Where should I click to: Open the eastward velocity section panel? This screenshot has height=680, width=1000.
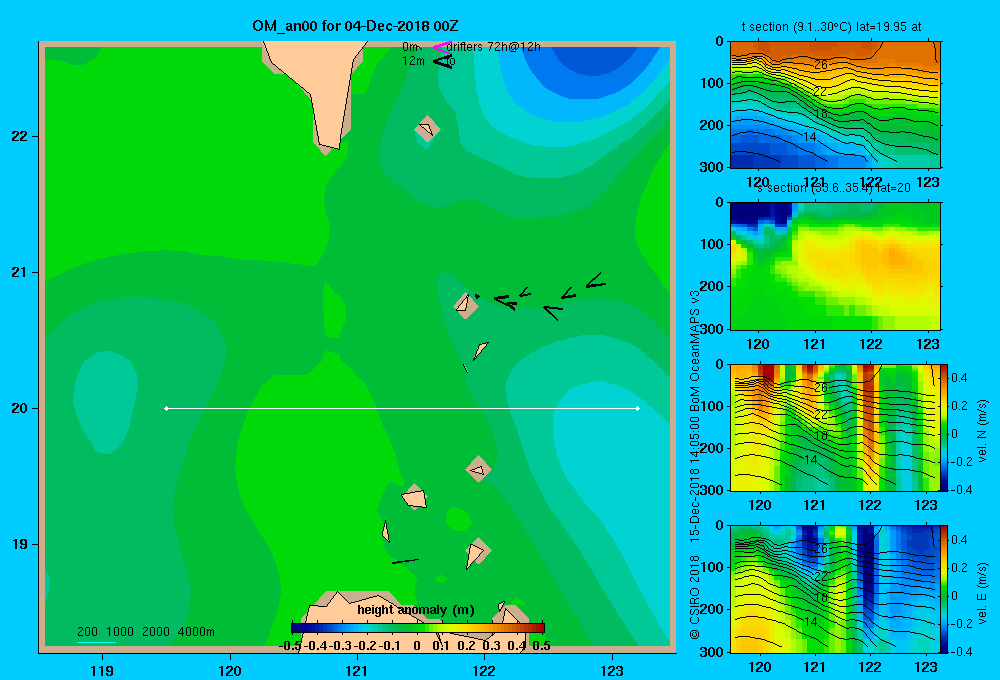[x=835, y=589]
